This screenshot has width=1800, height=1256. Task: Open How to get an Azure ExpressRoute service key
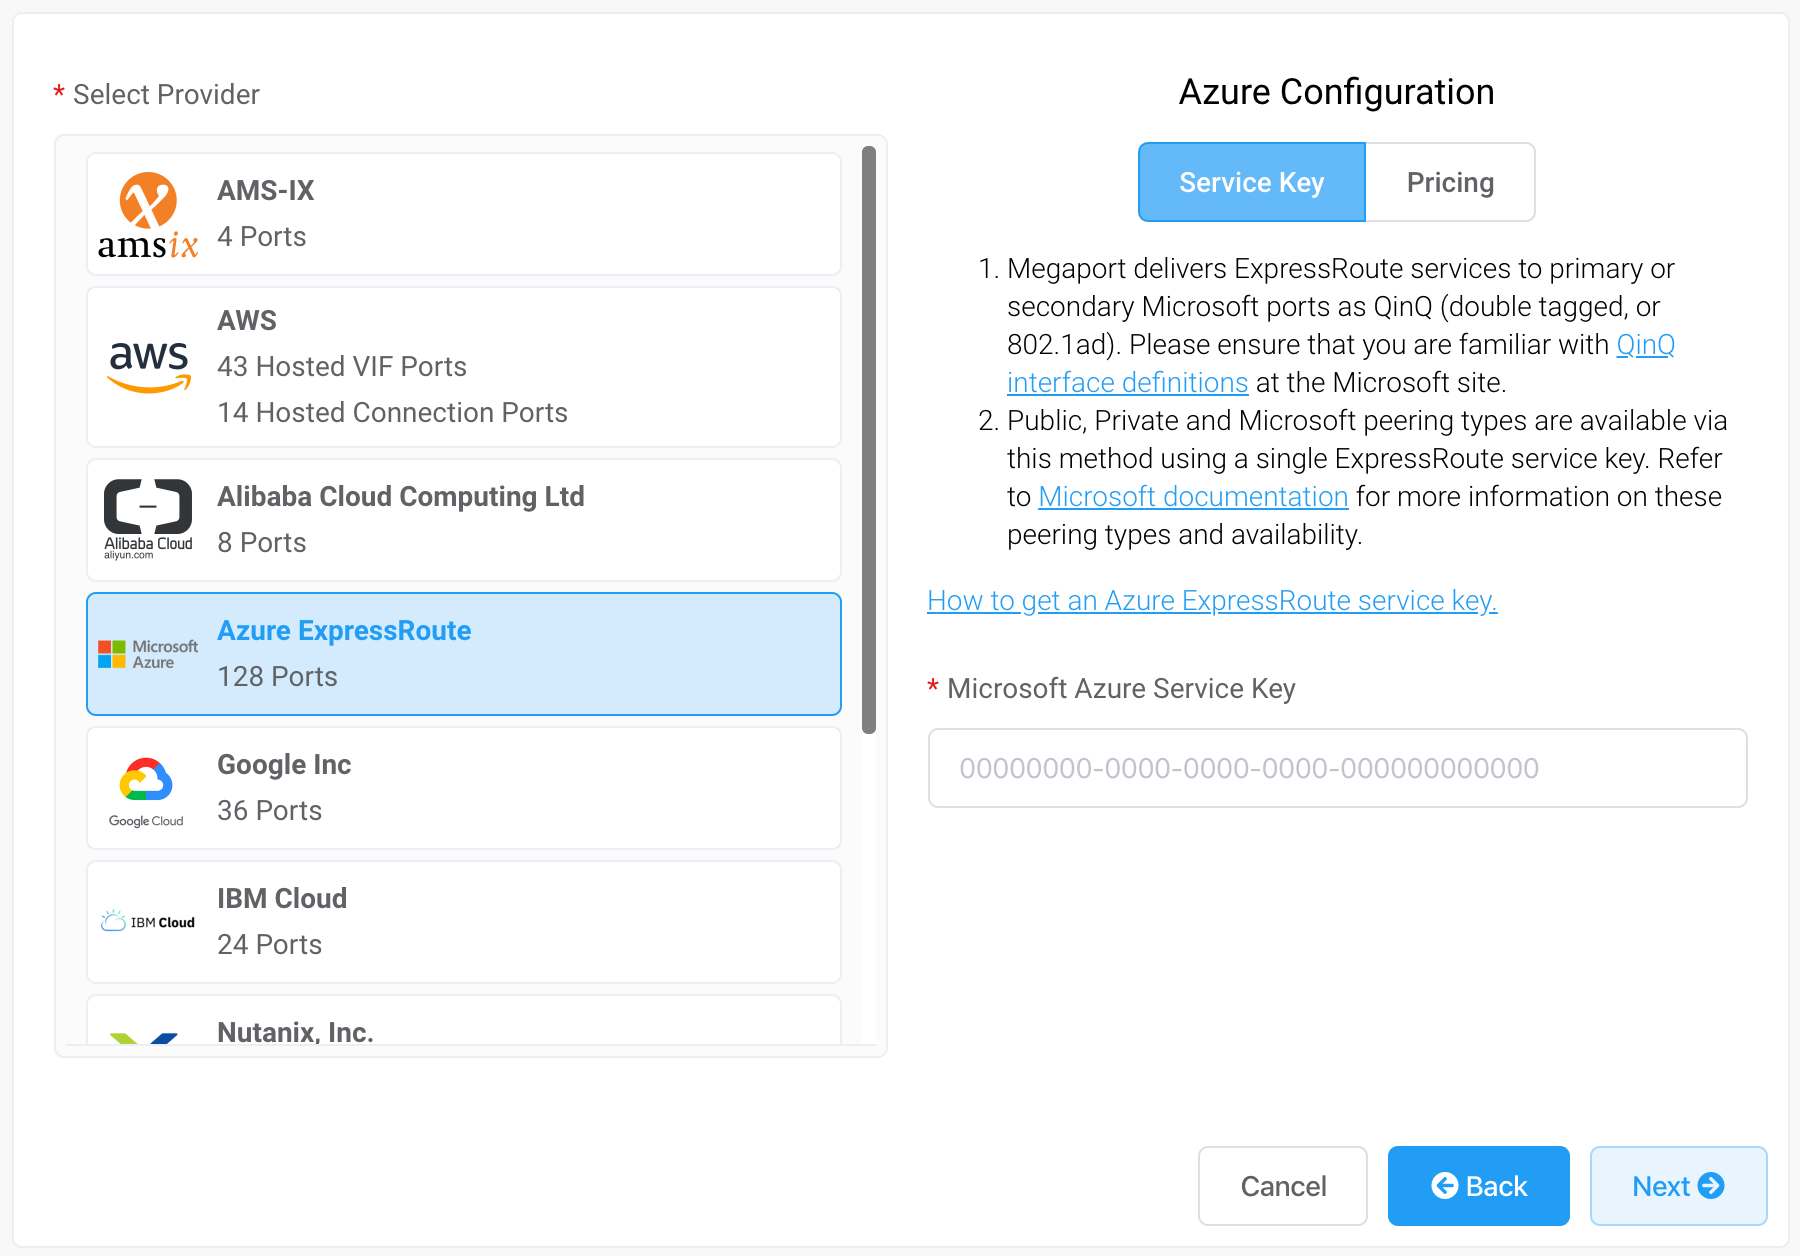[x=1212, y=600]
